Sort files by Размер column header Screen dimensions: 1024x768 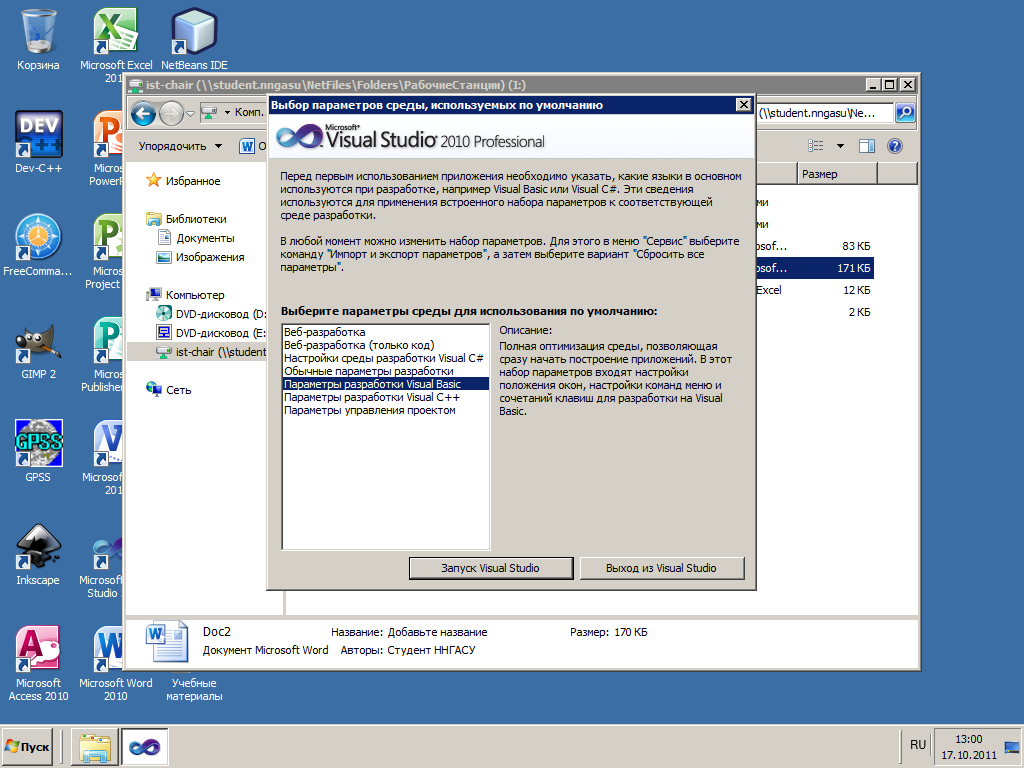[837, 174]
